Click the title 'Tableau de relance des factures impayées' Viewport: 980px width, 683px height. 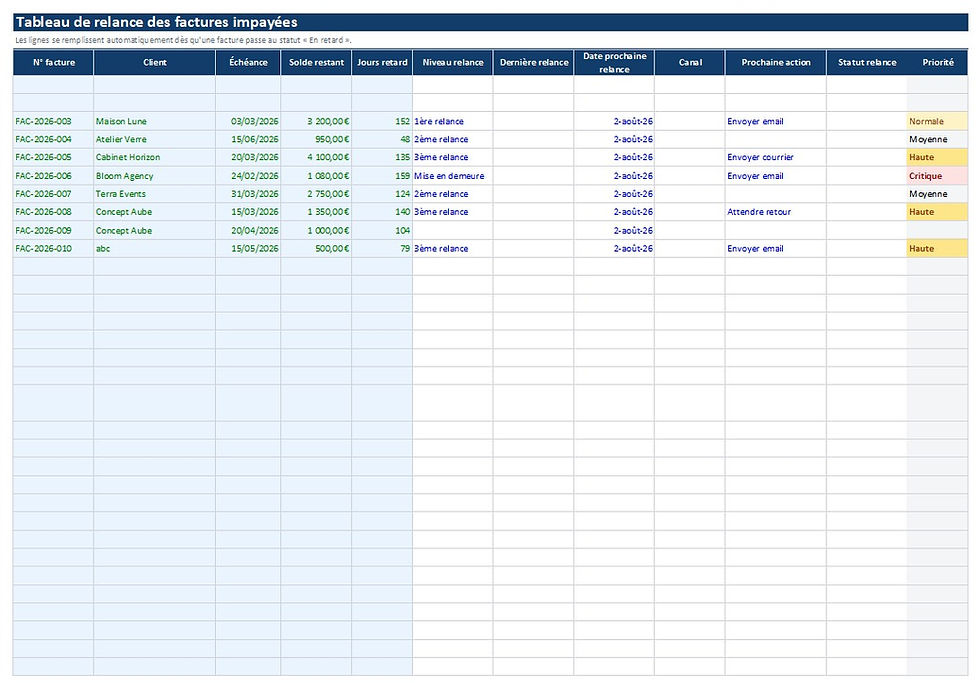(156, 22)
